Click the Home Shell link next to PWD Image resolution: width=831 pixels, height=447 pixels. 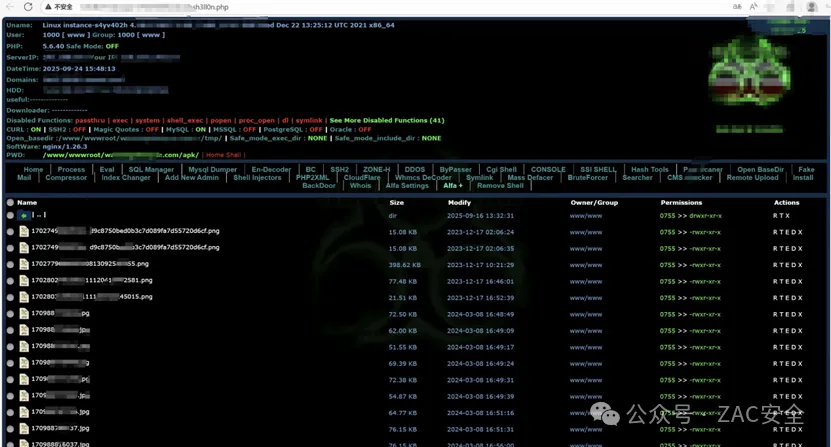click(x=223, y=155)
